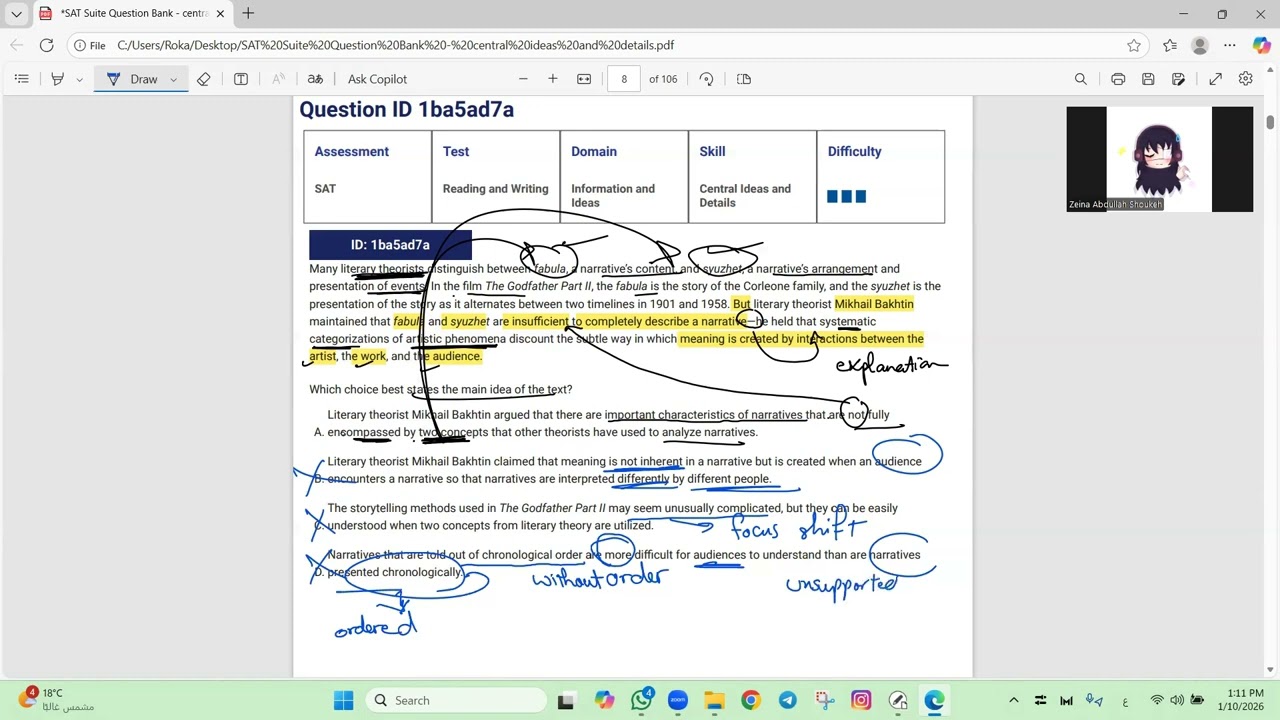Open the Favorites list
Viewport: 1280px width, 720px height.
[x=1170, y=45]
